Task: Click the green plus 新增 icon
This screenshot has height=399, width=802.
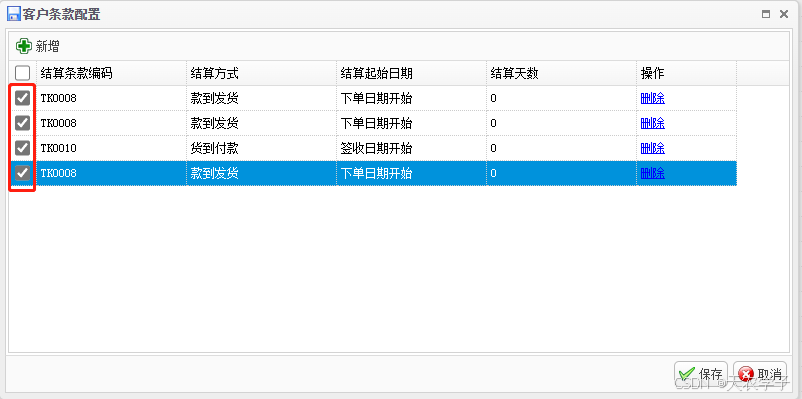Action: tap(24, 46)
